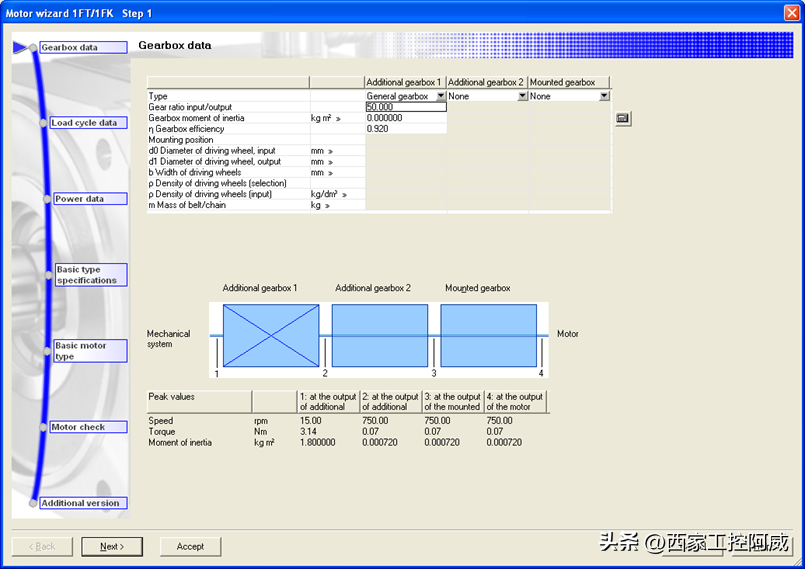Click the blue arrow beside Gearbox data step
Image resolution: width=805 pixels, height=569 pixels.
click(20, 47)
